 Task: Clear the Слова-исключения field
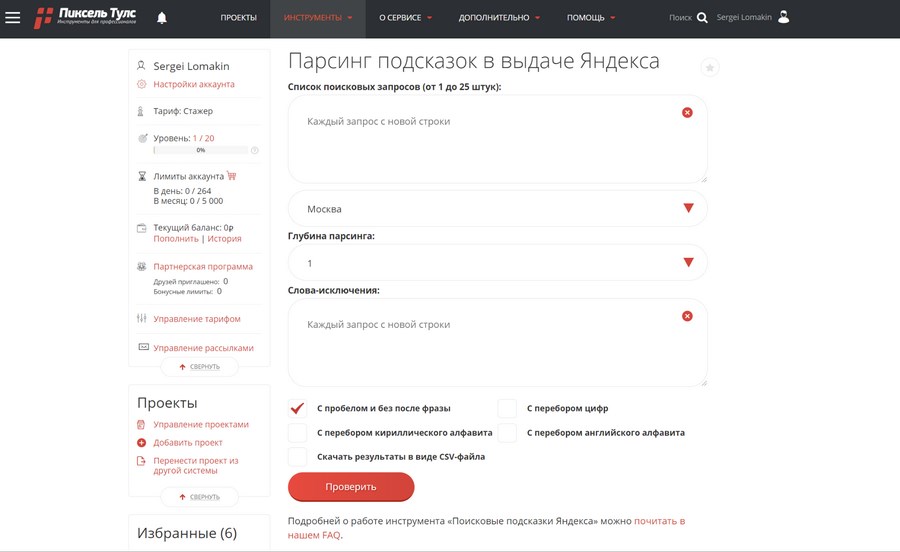[x=687, y=316]
